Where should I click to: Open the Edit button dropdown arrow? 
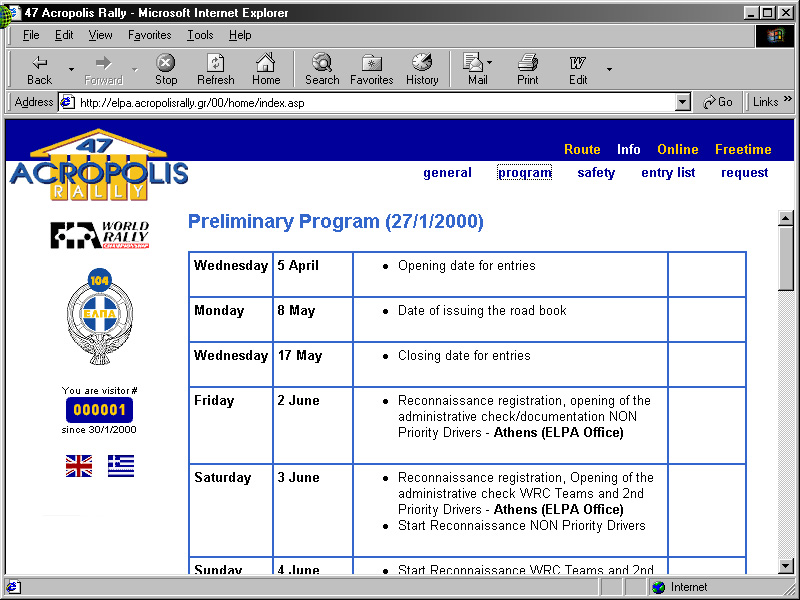(609, 69)
